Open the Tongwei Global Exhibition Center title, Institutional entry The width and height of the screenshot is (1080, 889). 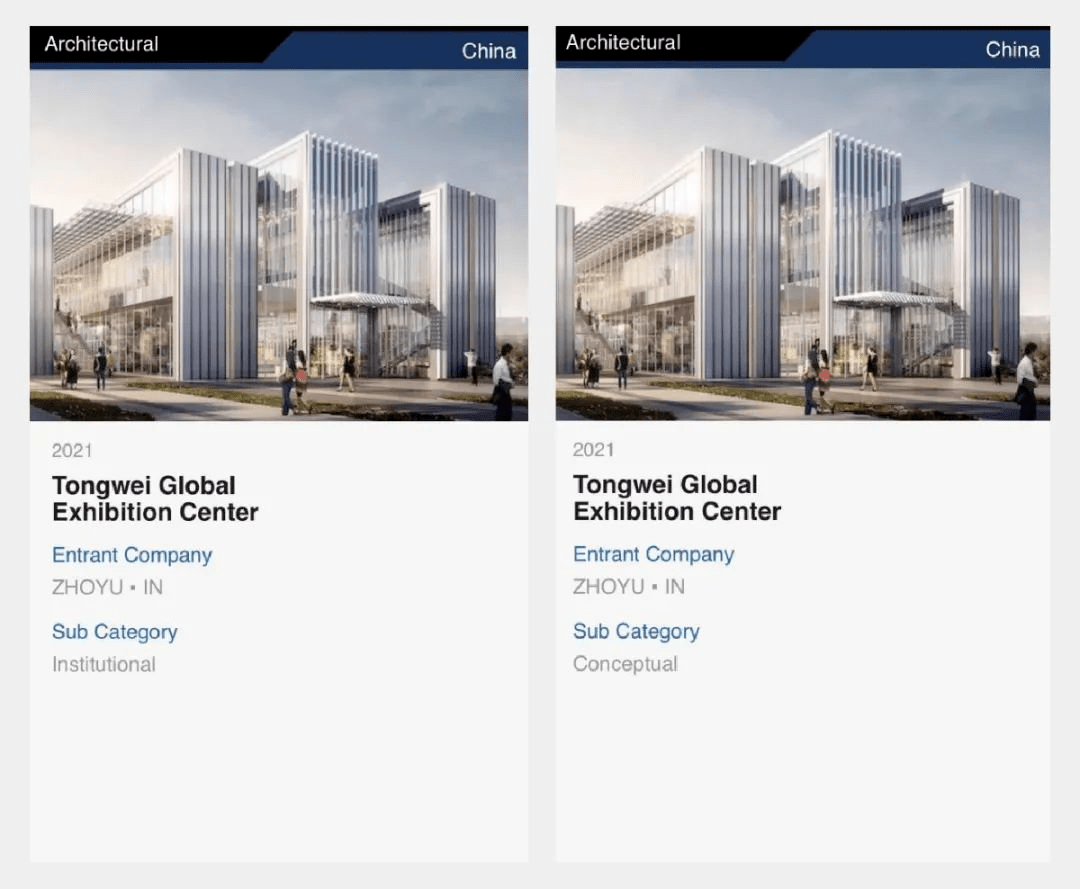click(155, 499)
